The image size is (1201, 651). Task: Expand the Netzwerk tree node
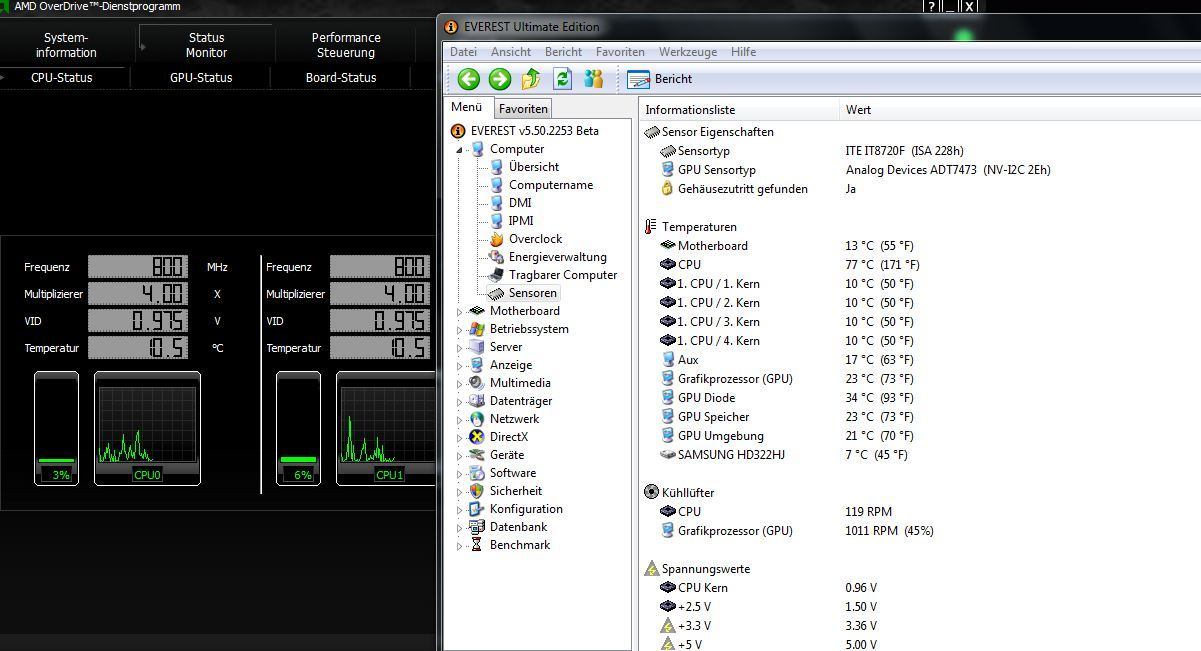(460, 420)
